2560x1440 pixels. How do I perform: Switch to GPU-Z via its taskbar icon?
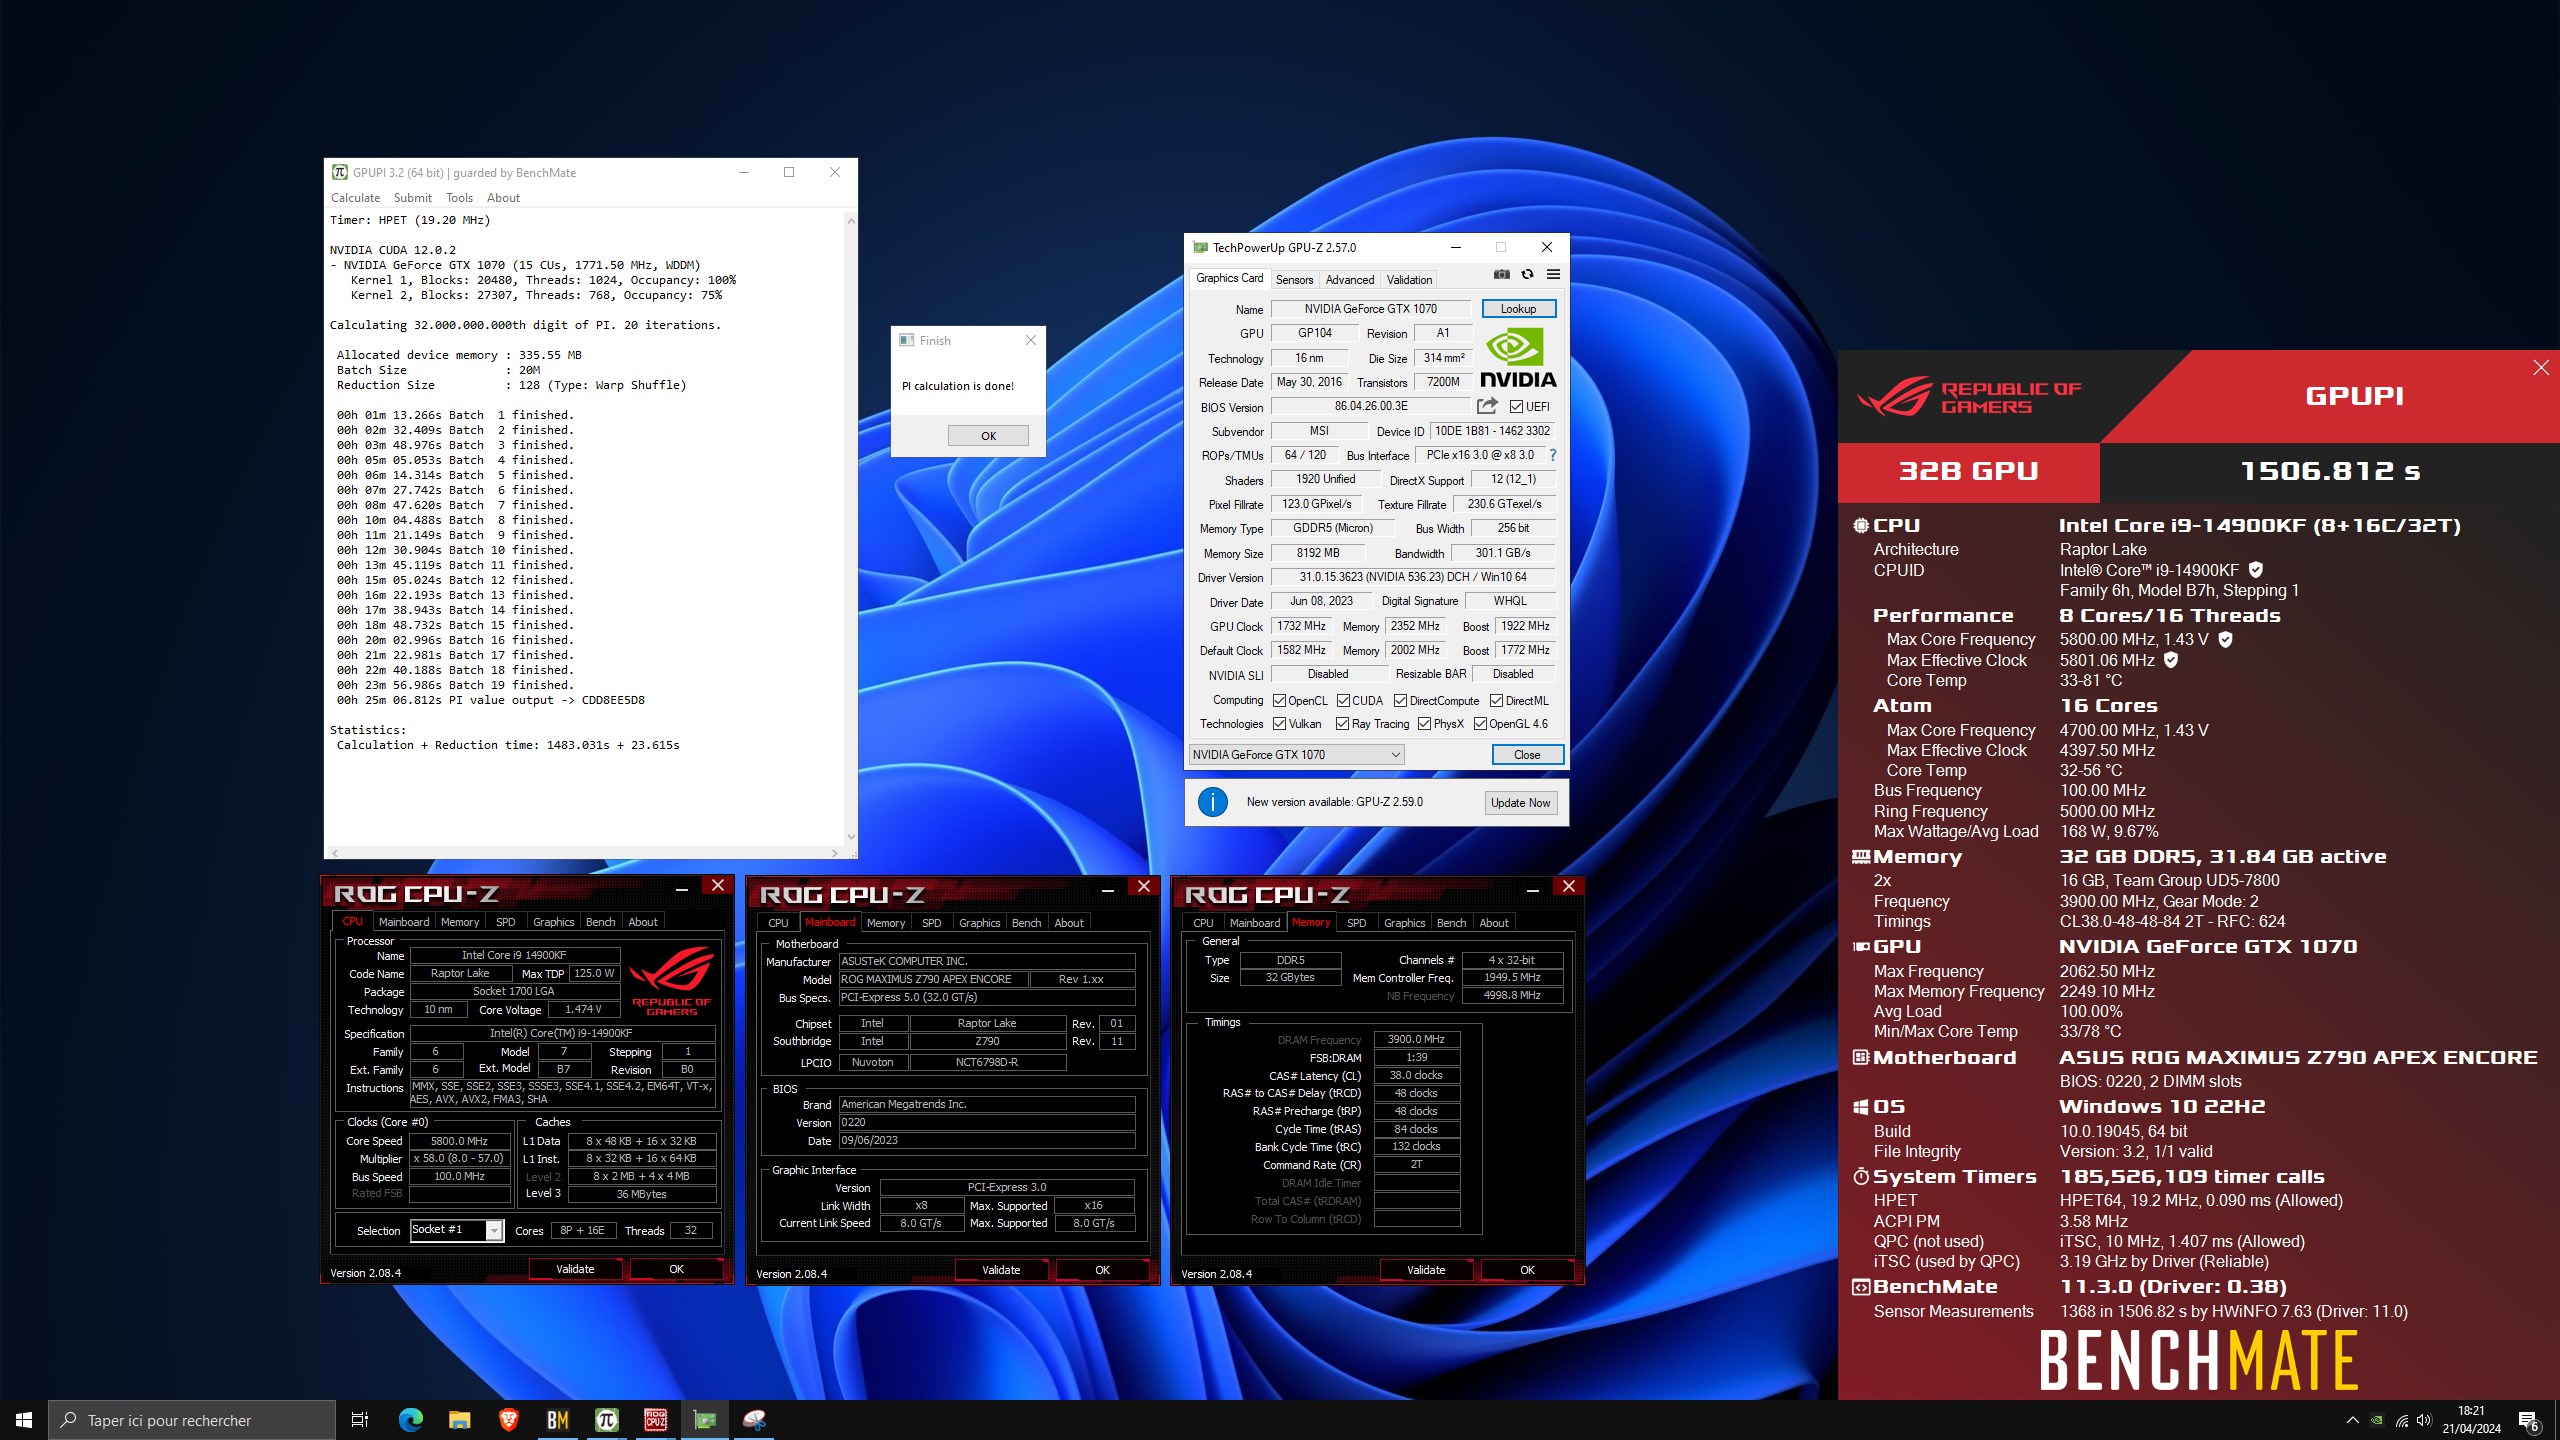pyautogui.click(x=705, y=1420)
